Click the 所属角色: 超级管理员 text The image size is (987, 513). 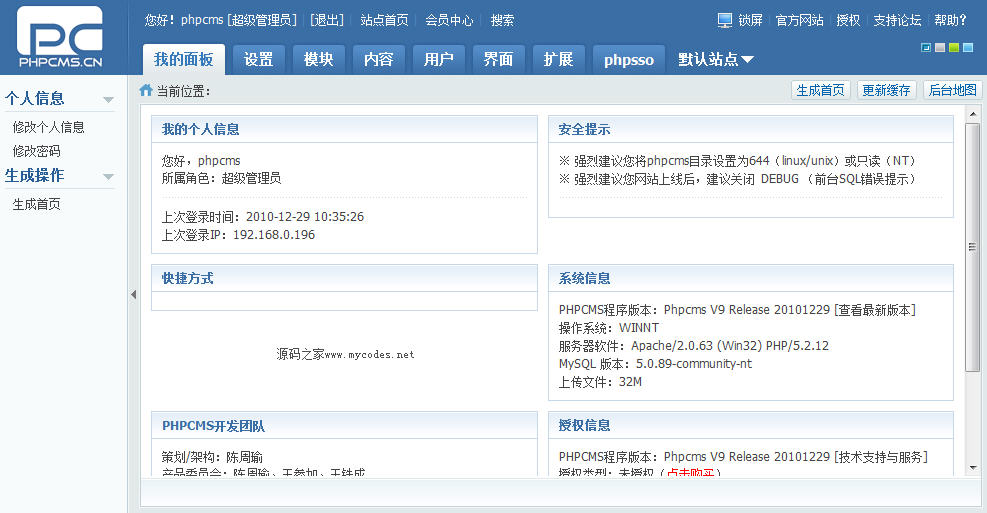(x=222, y=178)
